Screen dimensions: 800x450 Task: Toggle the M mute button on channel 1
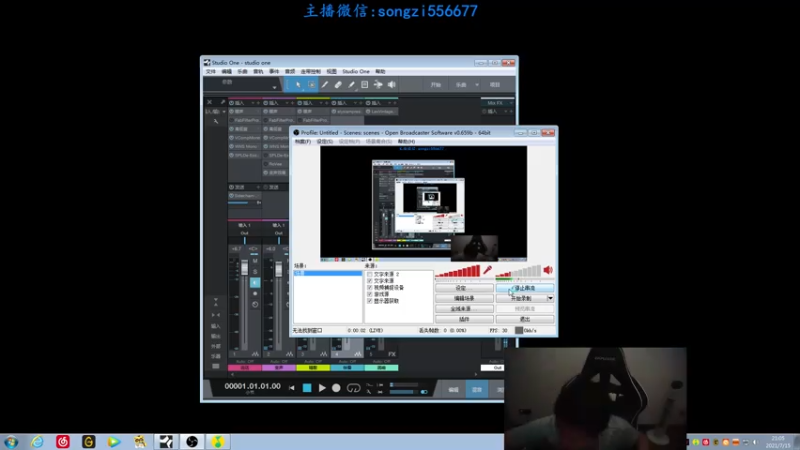[255, 261]
